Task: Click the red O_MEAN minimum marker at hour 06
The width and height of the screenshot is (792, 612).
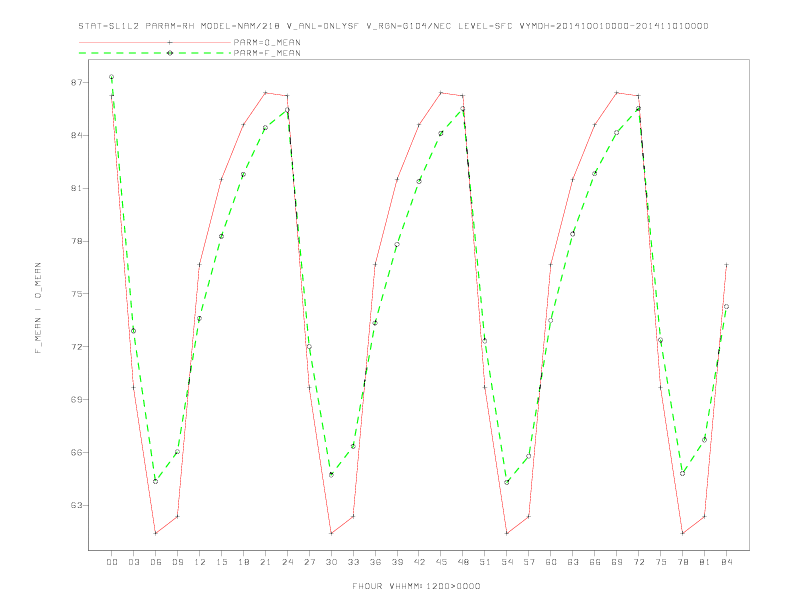Action: click(x=156, y=533)
